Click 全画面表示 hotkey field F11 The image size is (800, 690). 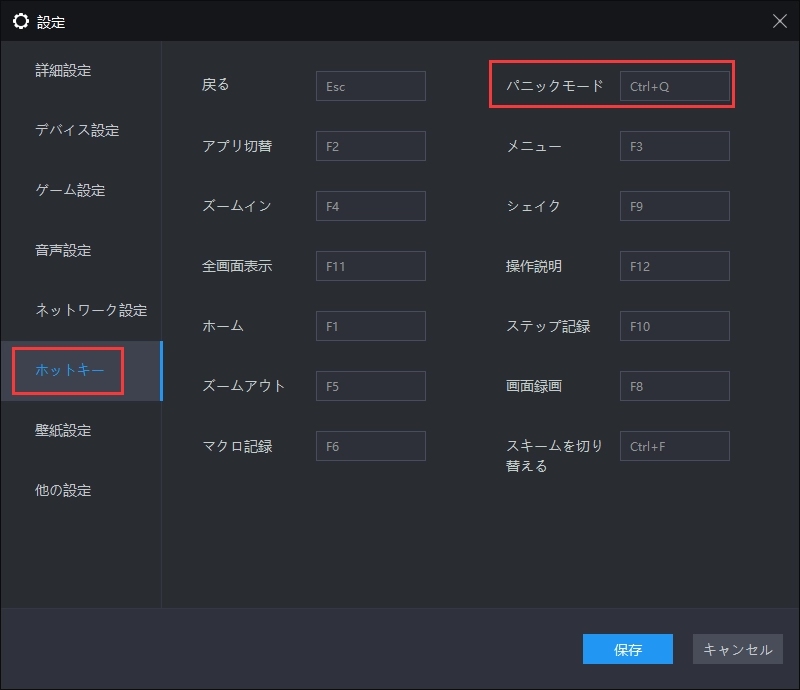tap(371, 266)
